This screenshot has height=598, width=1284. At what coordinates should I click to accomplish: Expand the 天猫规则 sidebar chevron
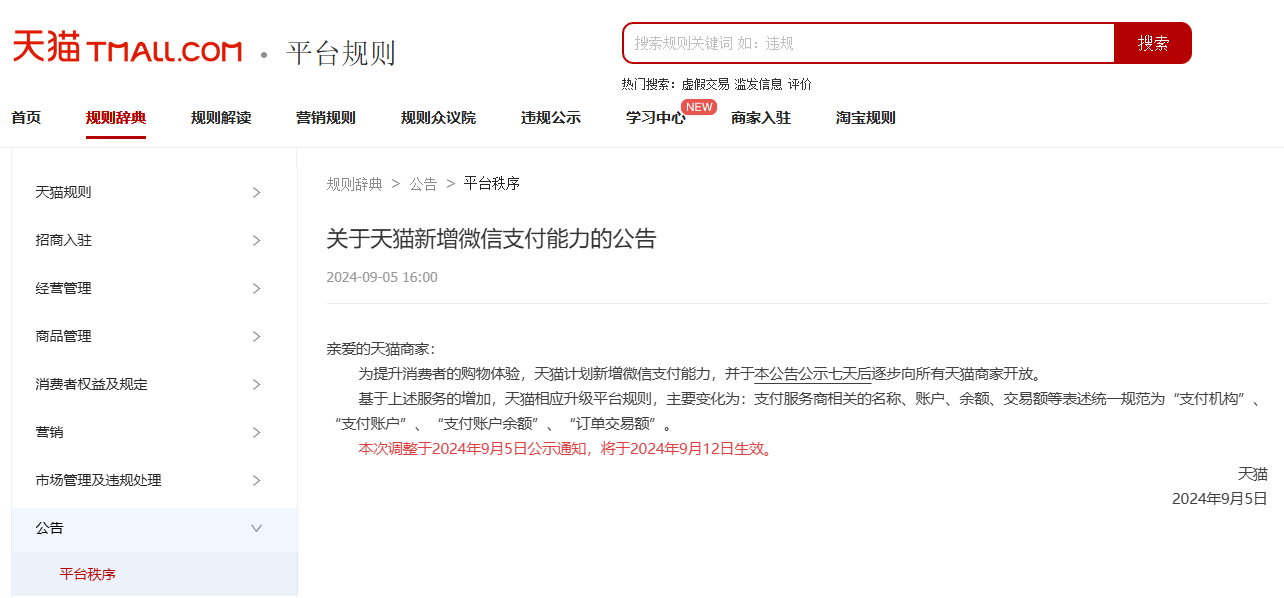tap(256, 192)
